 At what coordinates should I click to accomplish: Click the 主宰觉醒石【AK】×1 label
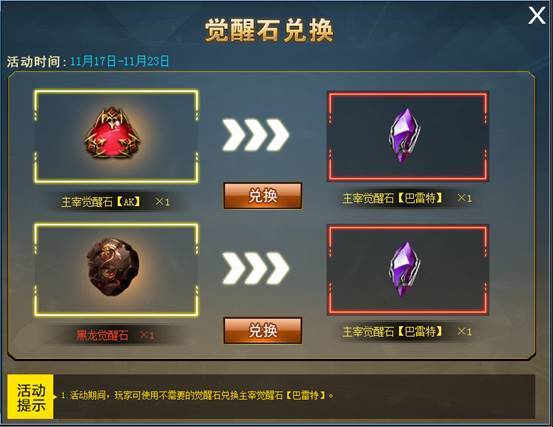[x=116, y=202]
